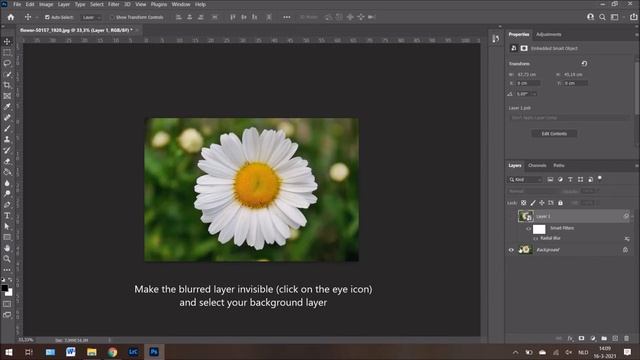
Task: Open the Auto-Select Layer dropdown
Action: click(91, 17)
